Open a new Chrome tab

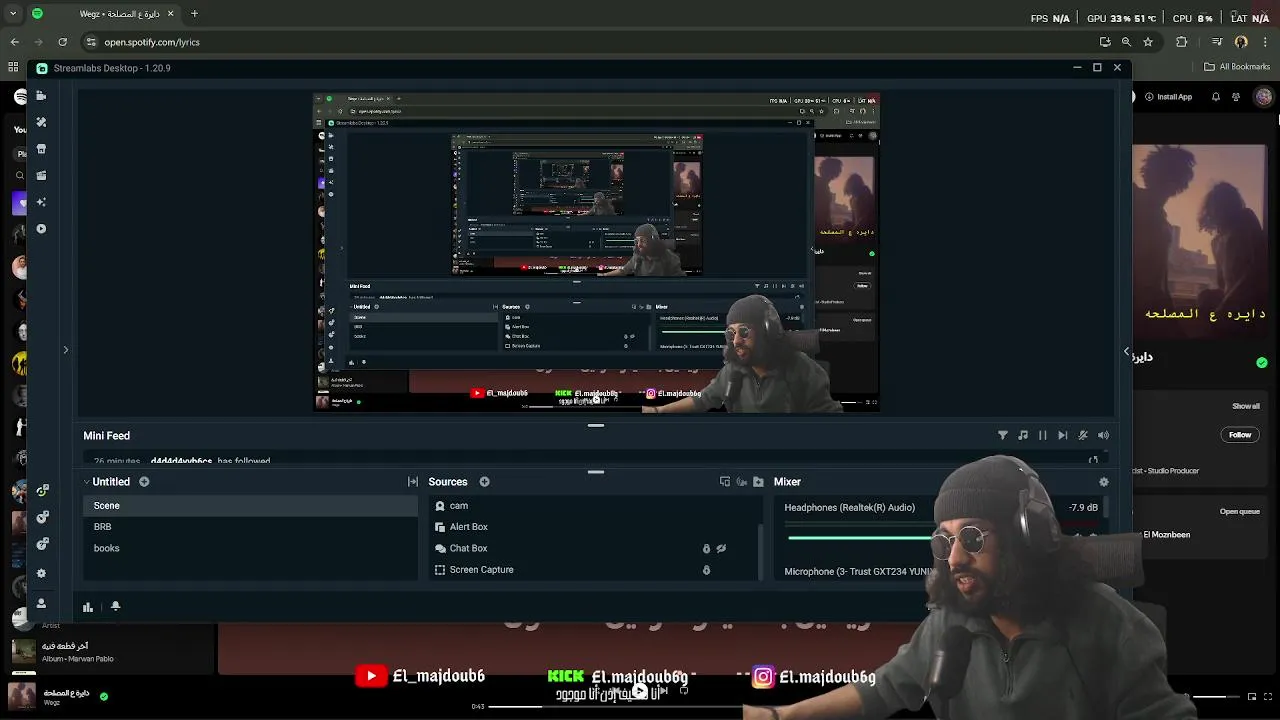pos(194,14)
